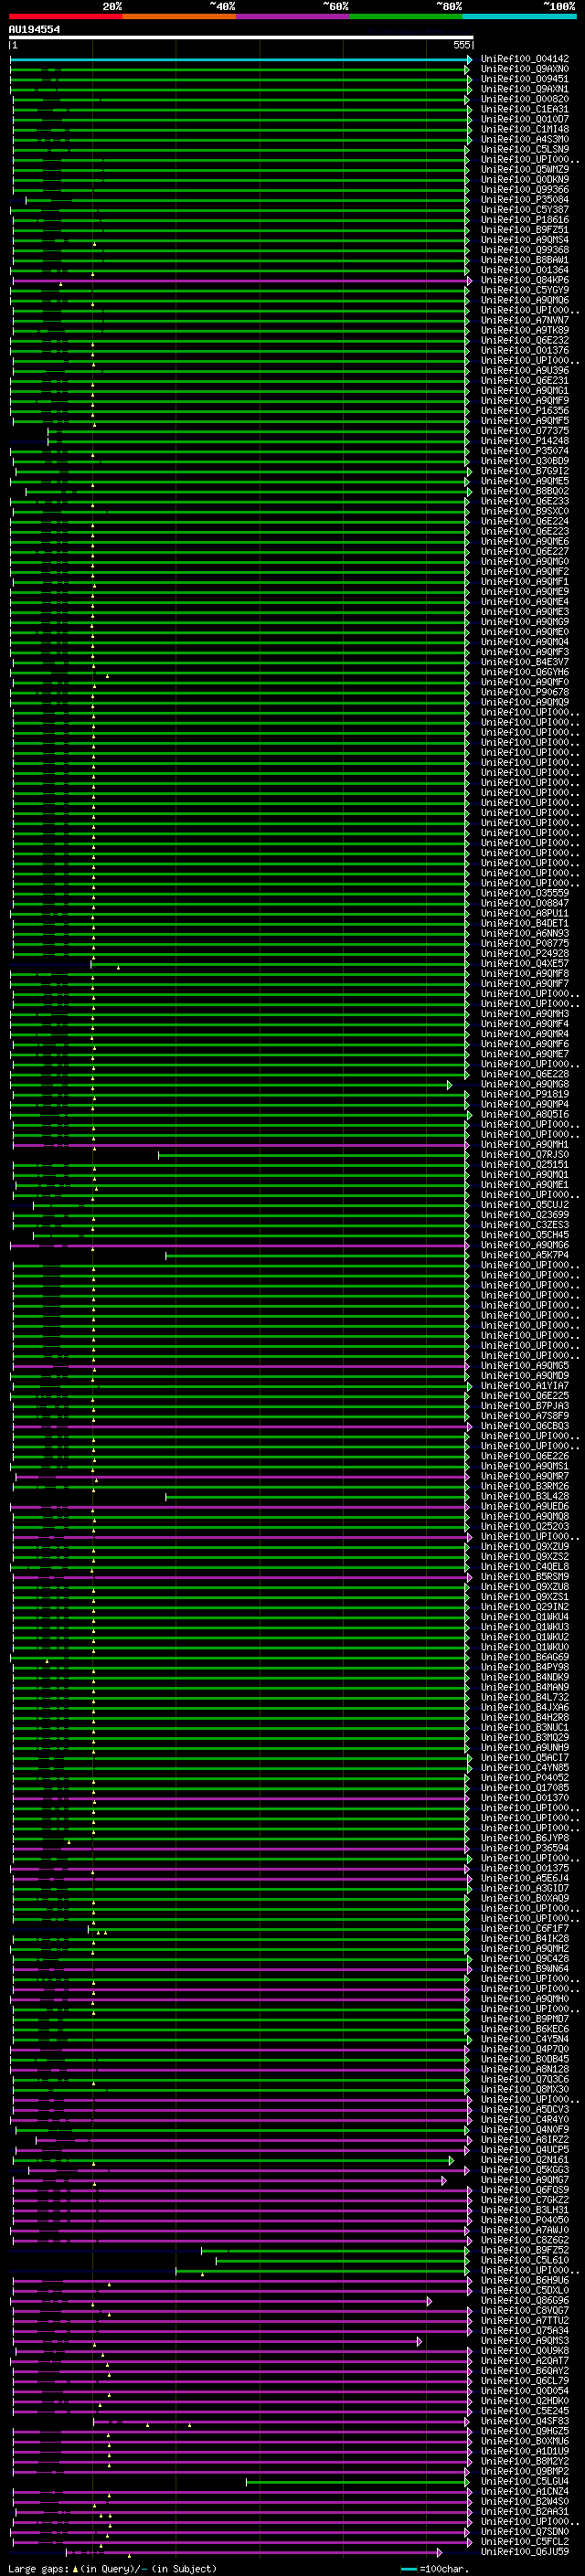This screenshot has height=2576, width=585.
Task: Click UniRef100_Q84KP6 hit label
Action: [525, 280]
